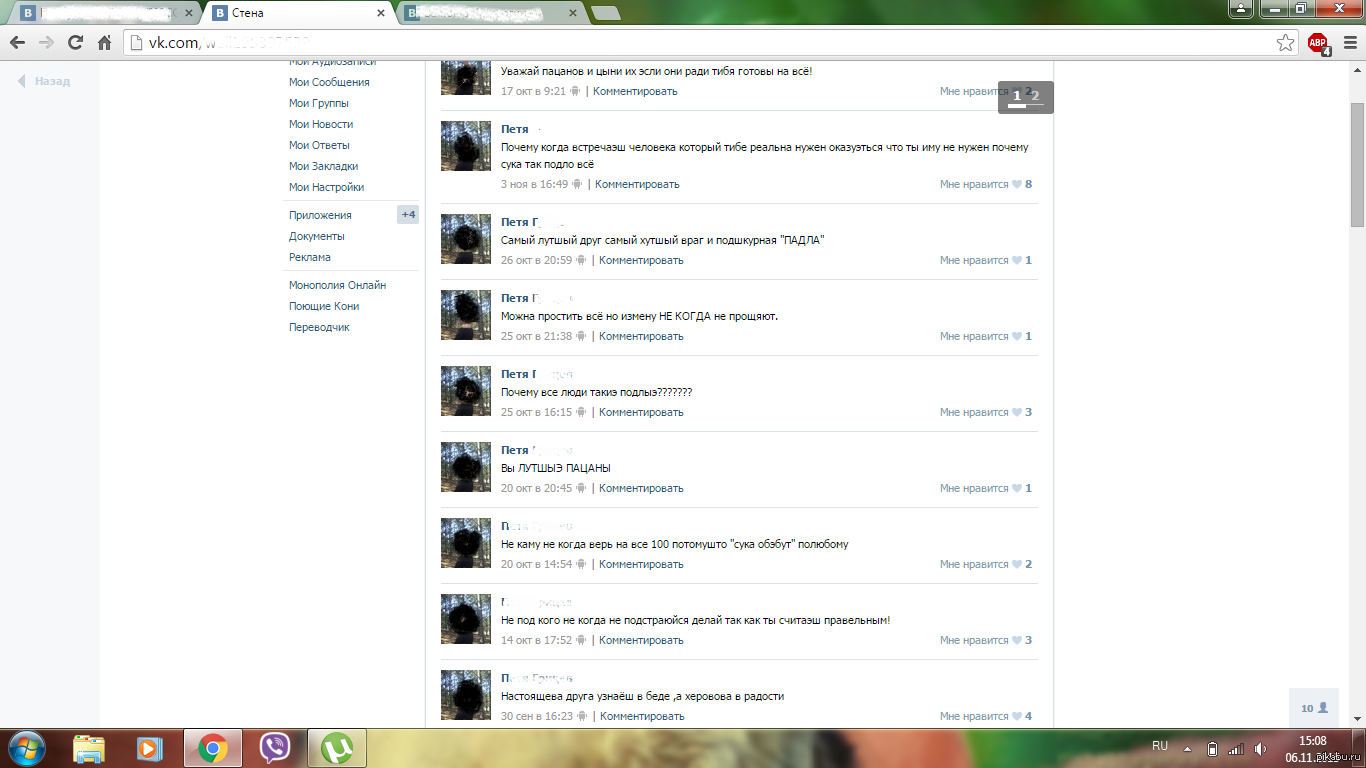Expand the Приложения +4 counter
The height and width of the screenshot is (768, 1366).
point(408,215)
